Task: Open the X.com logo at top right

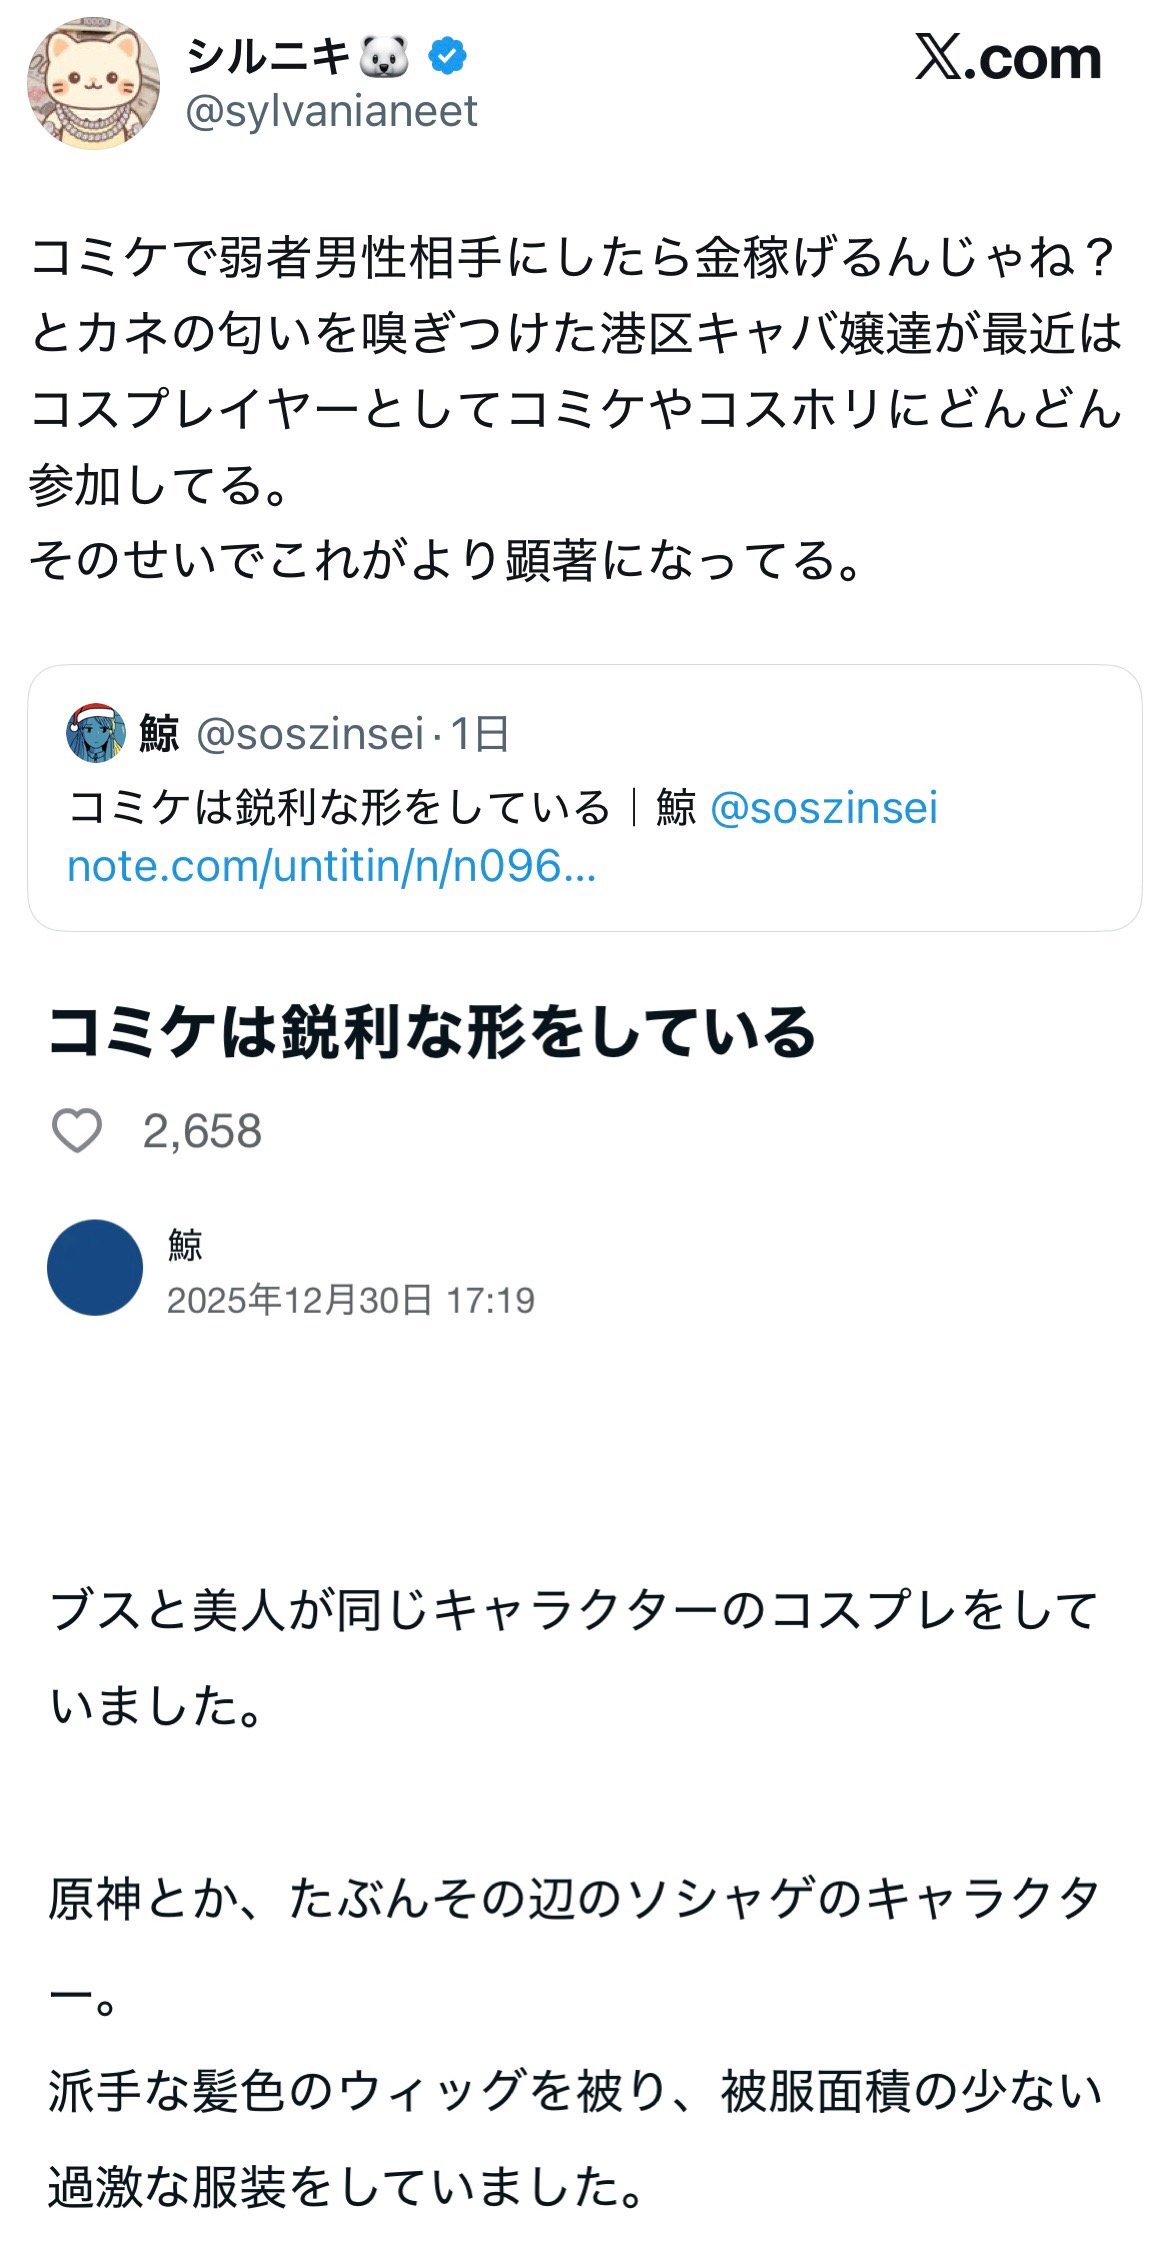Action: (1007, 58)
